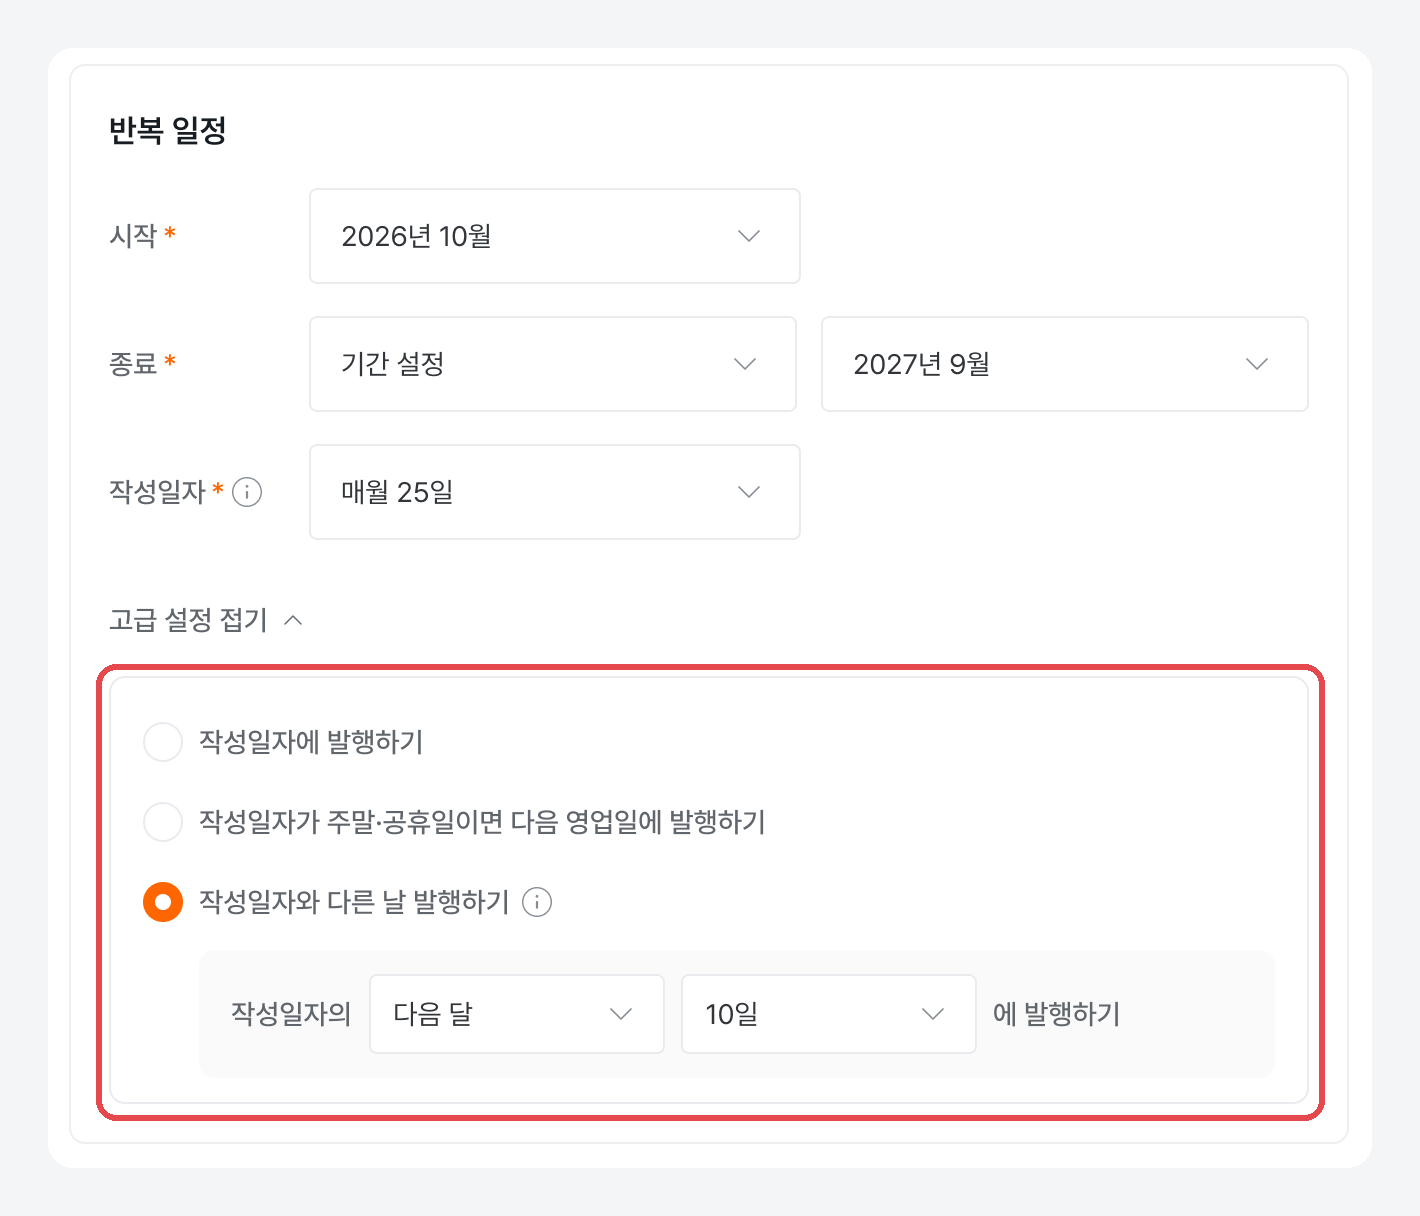The width and height of the screenshot is (1420, 1216).
Task: Open the 시작 dropdown showing 2026년 10월
Action: tap(555, 236)
